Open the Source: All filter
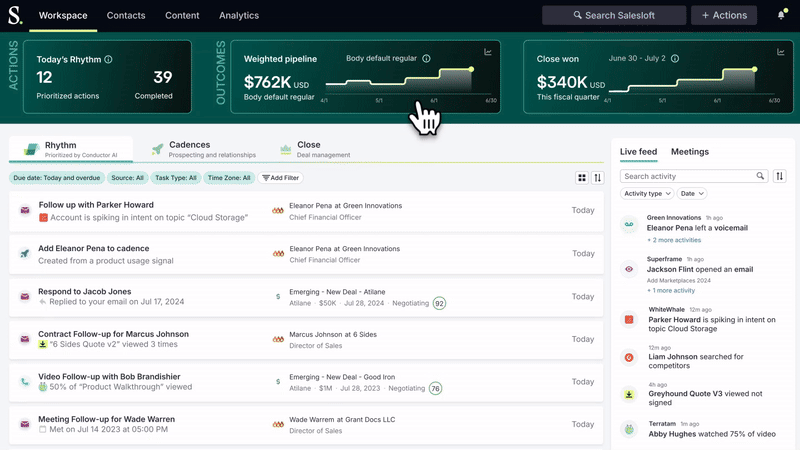 pyautogui.click(x=127, y=178)
